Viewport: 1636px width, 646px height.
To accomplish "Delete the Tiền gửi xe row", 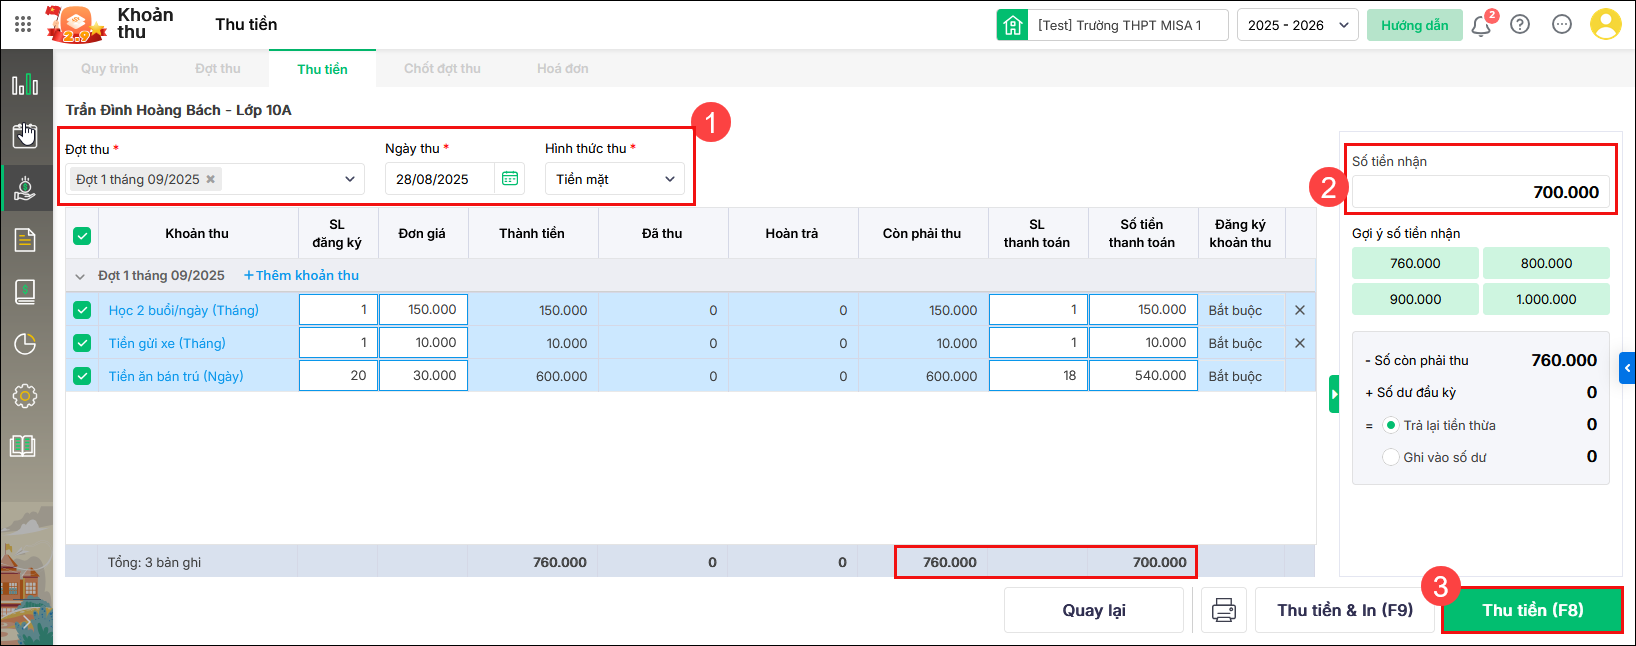I will point(1300,343).
